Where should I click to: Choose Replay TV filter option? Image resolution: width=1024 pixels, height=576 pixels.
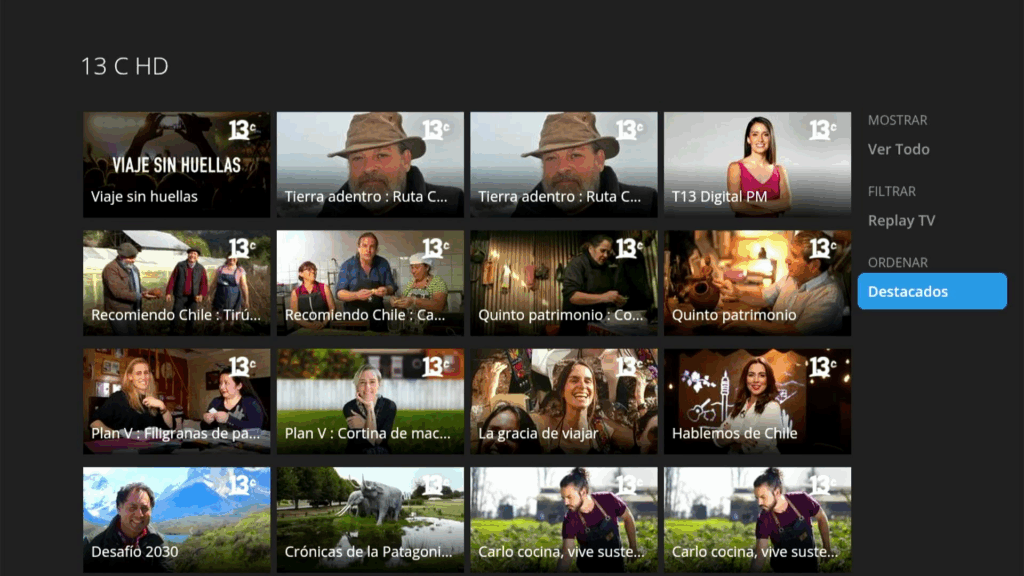[x=901, y=220]
